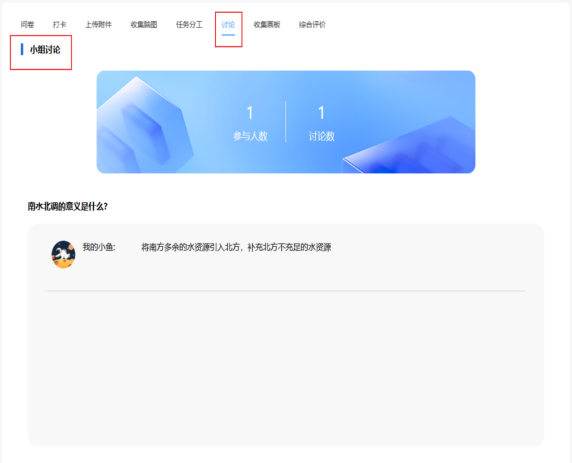Click the username 我的小鱼
This screenshot has height=463, width=572.
point(99,247)
